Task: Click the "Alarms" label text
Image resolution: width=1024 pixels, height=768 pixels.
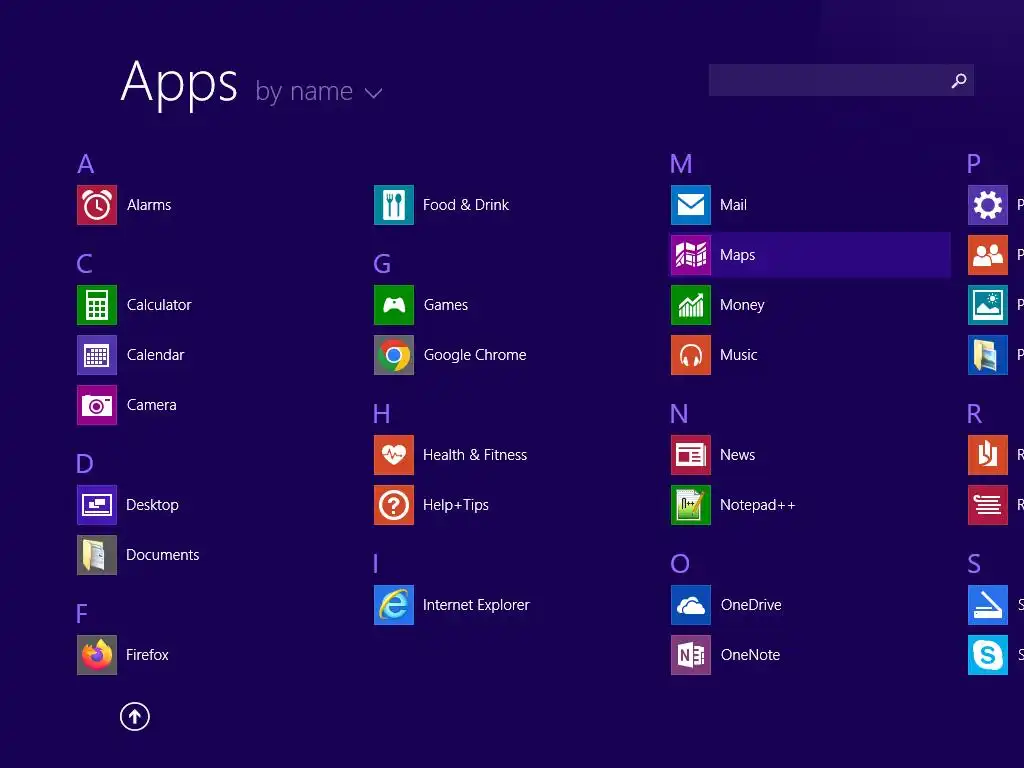Action: pyautogui.click(x=149, y=205)
